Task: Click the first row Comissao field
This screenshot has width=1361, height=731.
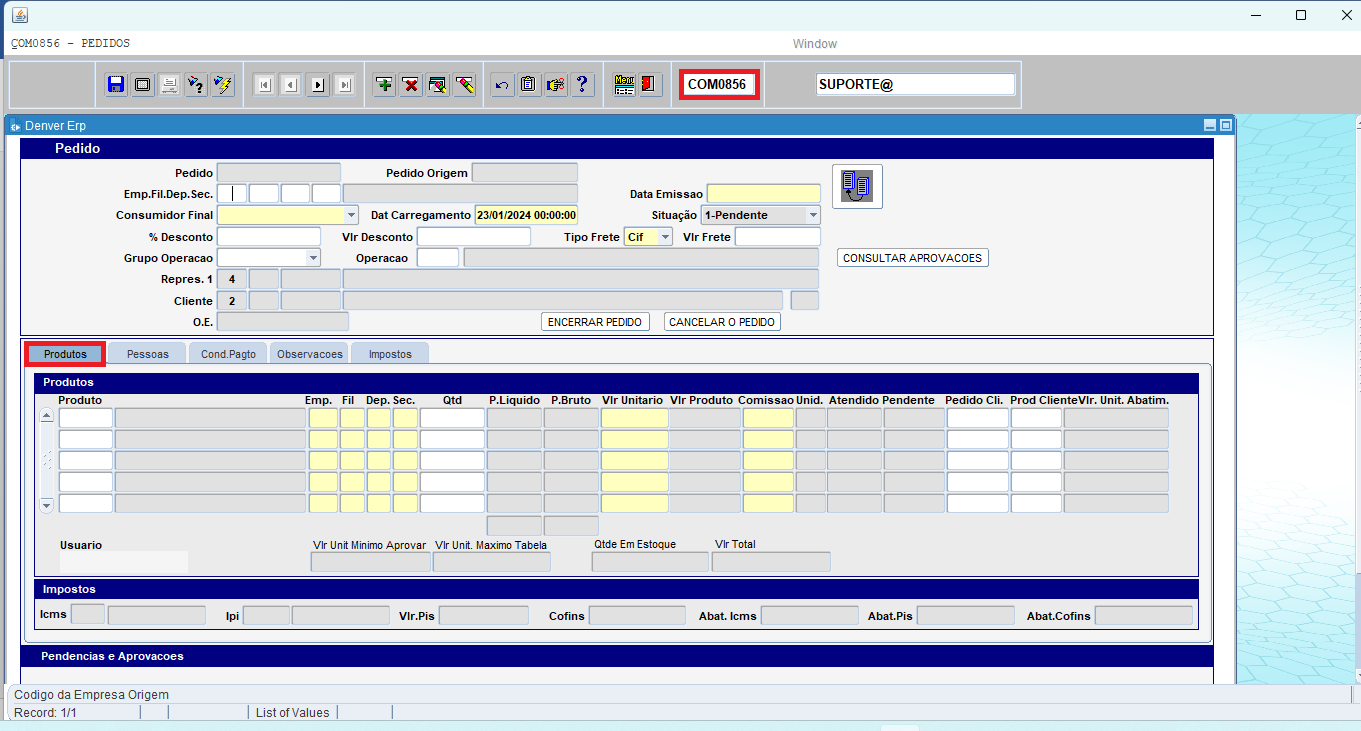Action: click(768, 418)
